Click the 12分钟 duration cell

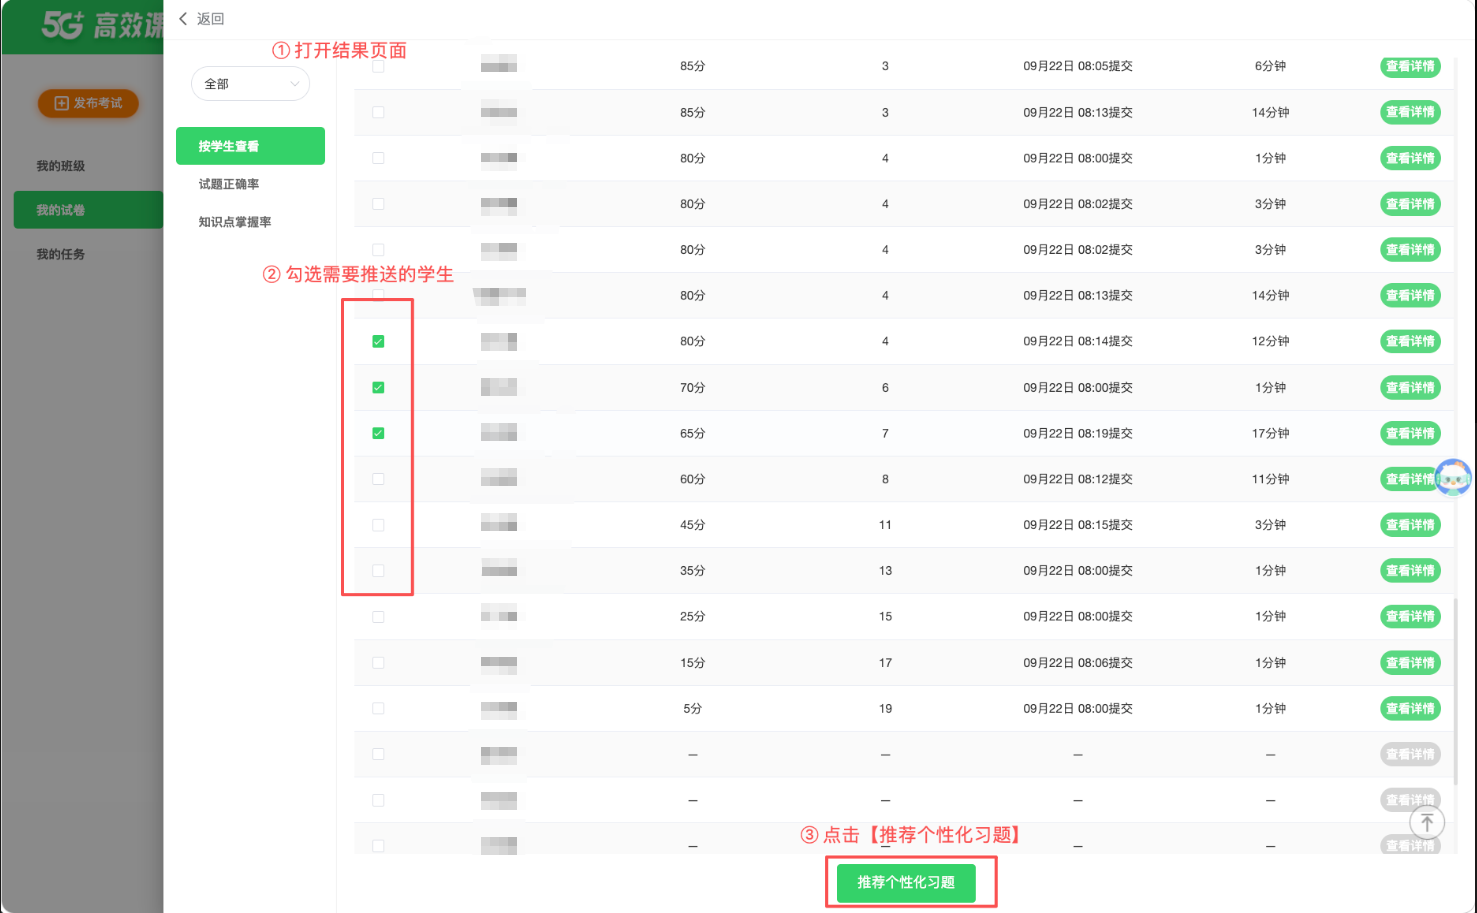1270,341
